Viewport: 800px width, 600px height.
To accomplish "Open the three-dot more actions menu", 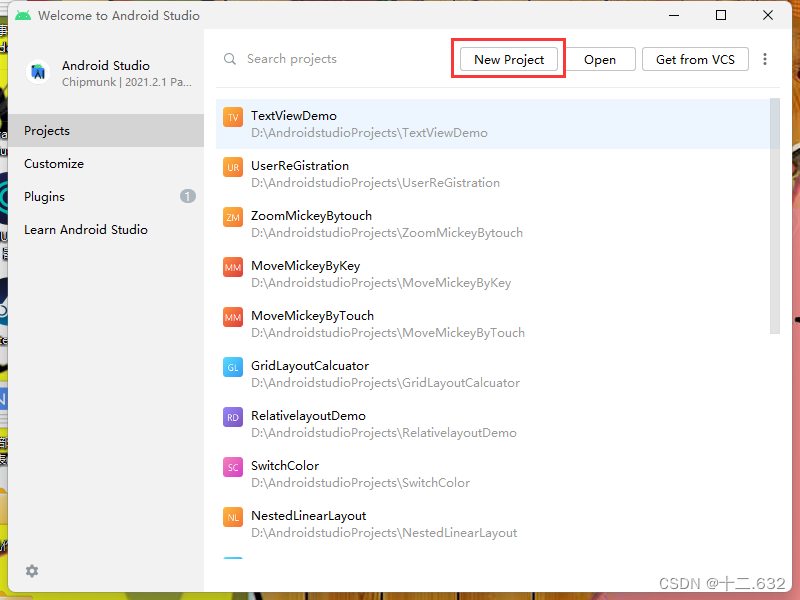I will [x=764, y=59].
